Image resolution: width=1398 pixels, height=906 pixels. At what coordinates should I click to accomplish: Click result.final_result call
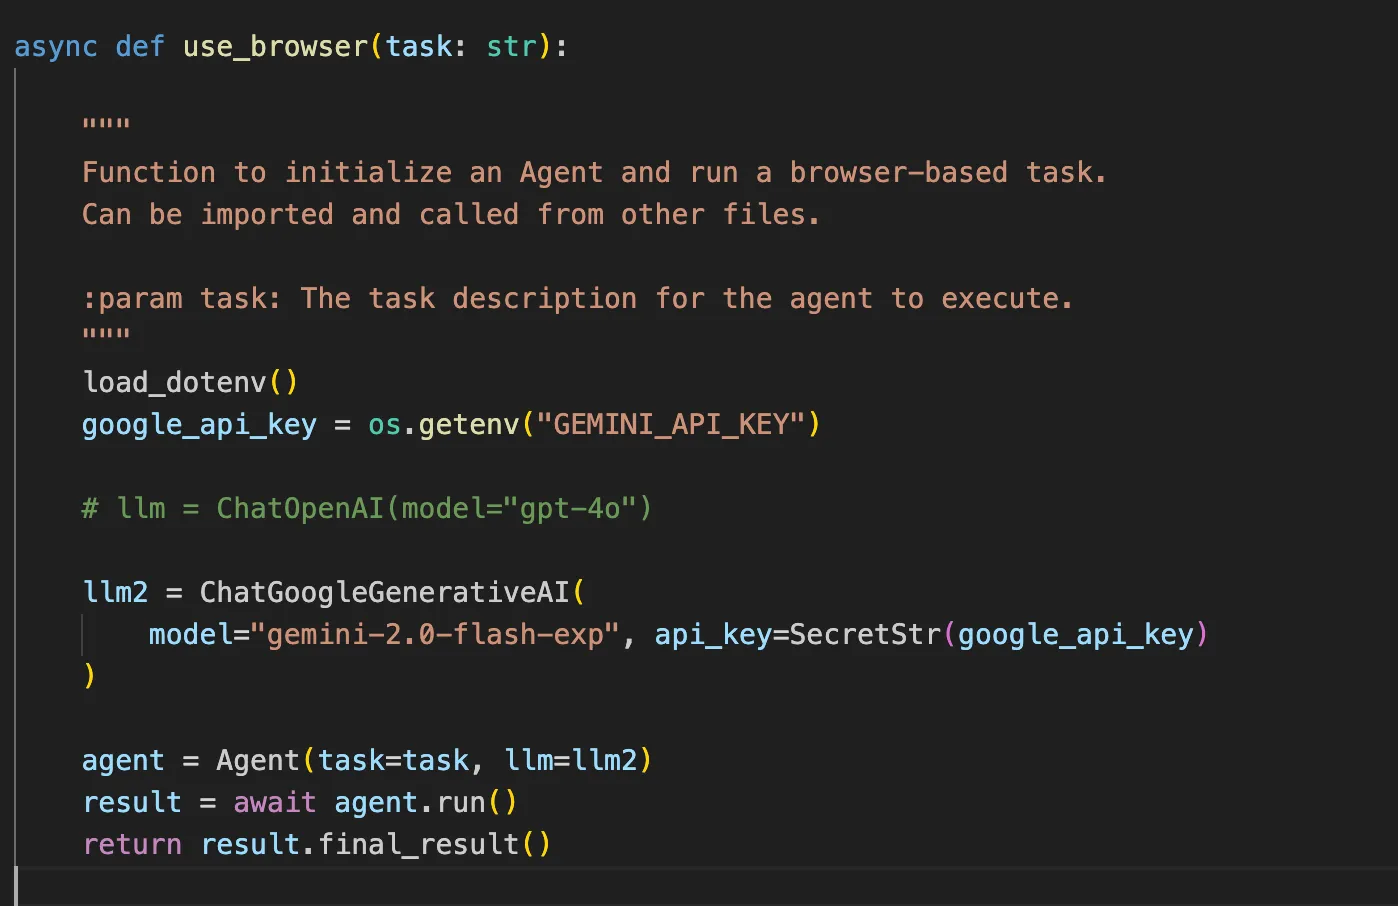point(376,844)
